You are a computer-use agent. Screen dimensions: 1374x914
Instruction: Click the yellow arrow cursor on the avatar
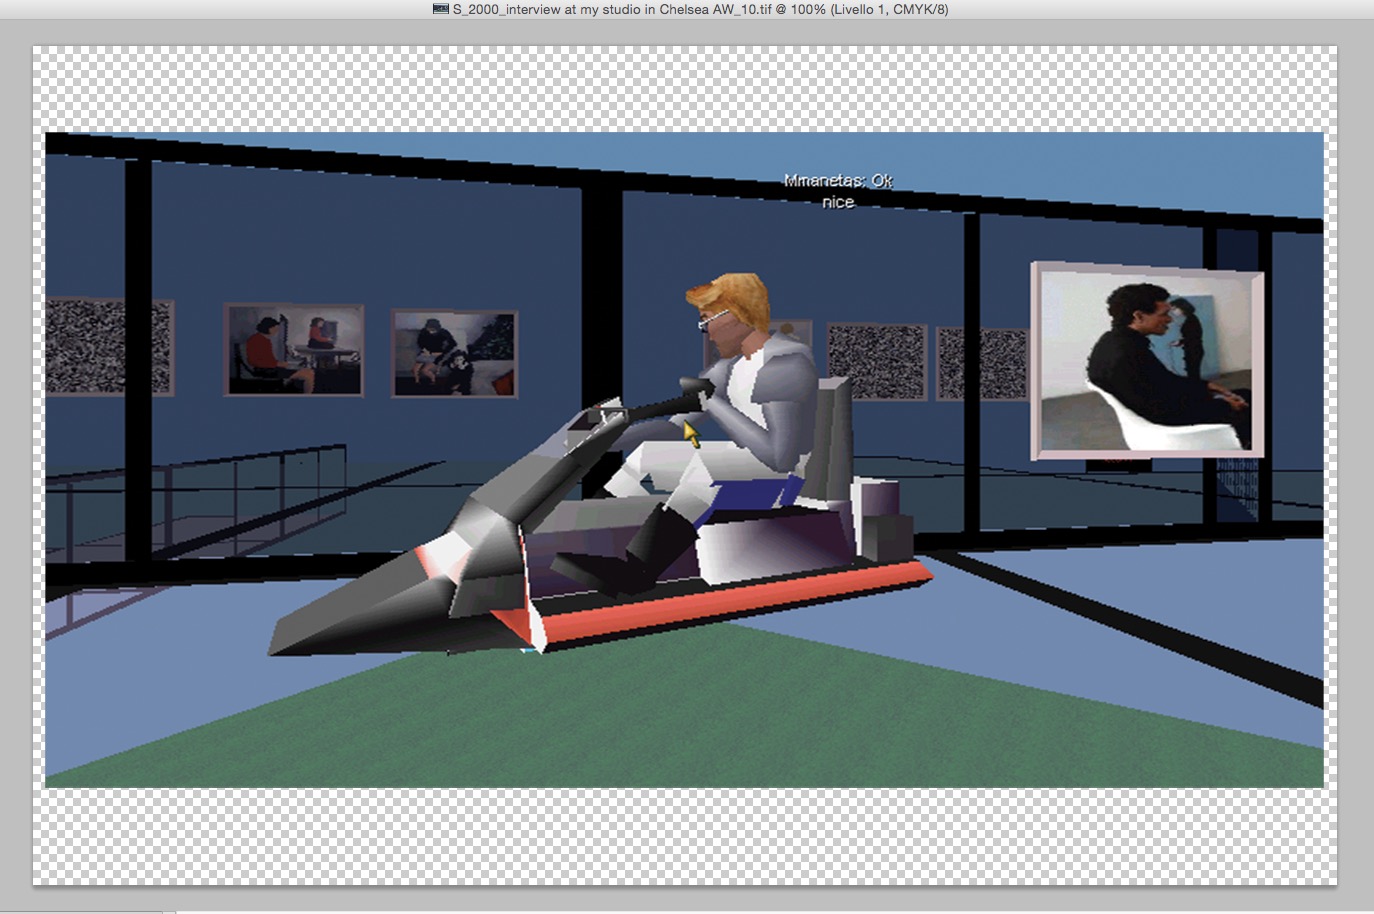(x=690, y=433)
